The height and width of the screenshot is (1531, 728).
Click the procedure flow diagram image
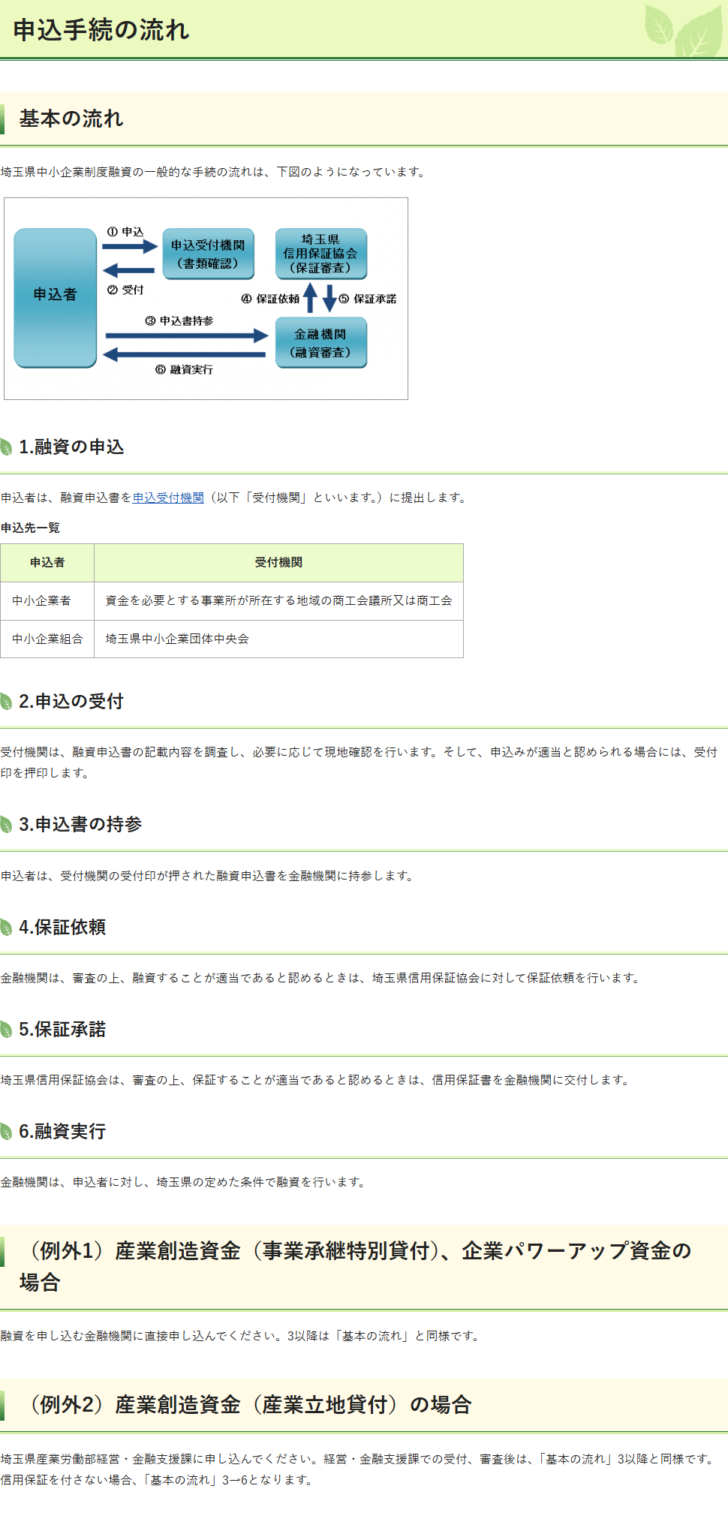(x=206, y=298)
